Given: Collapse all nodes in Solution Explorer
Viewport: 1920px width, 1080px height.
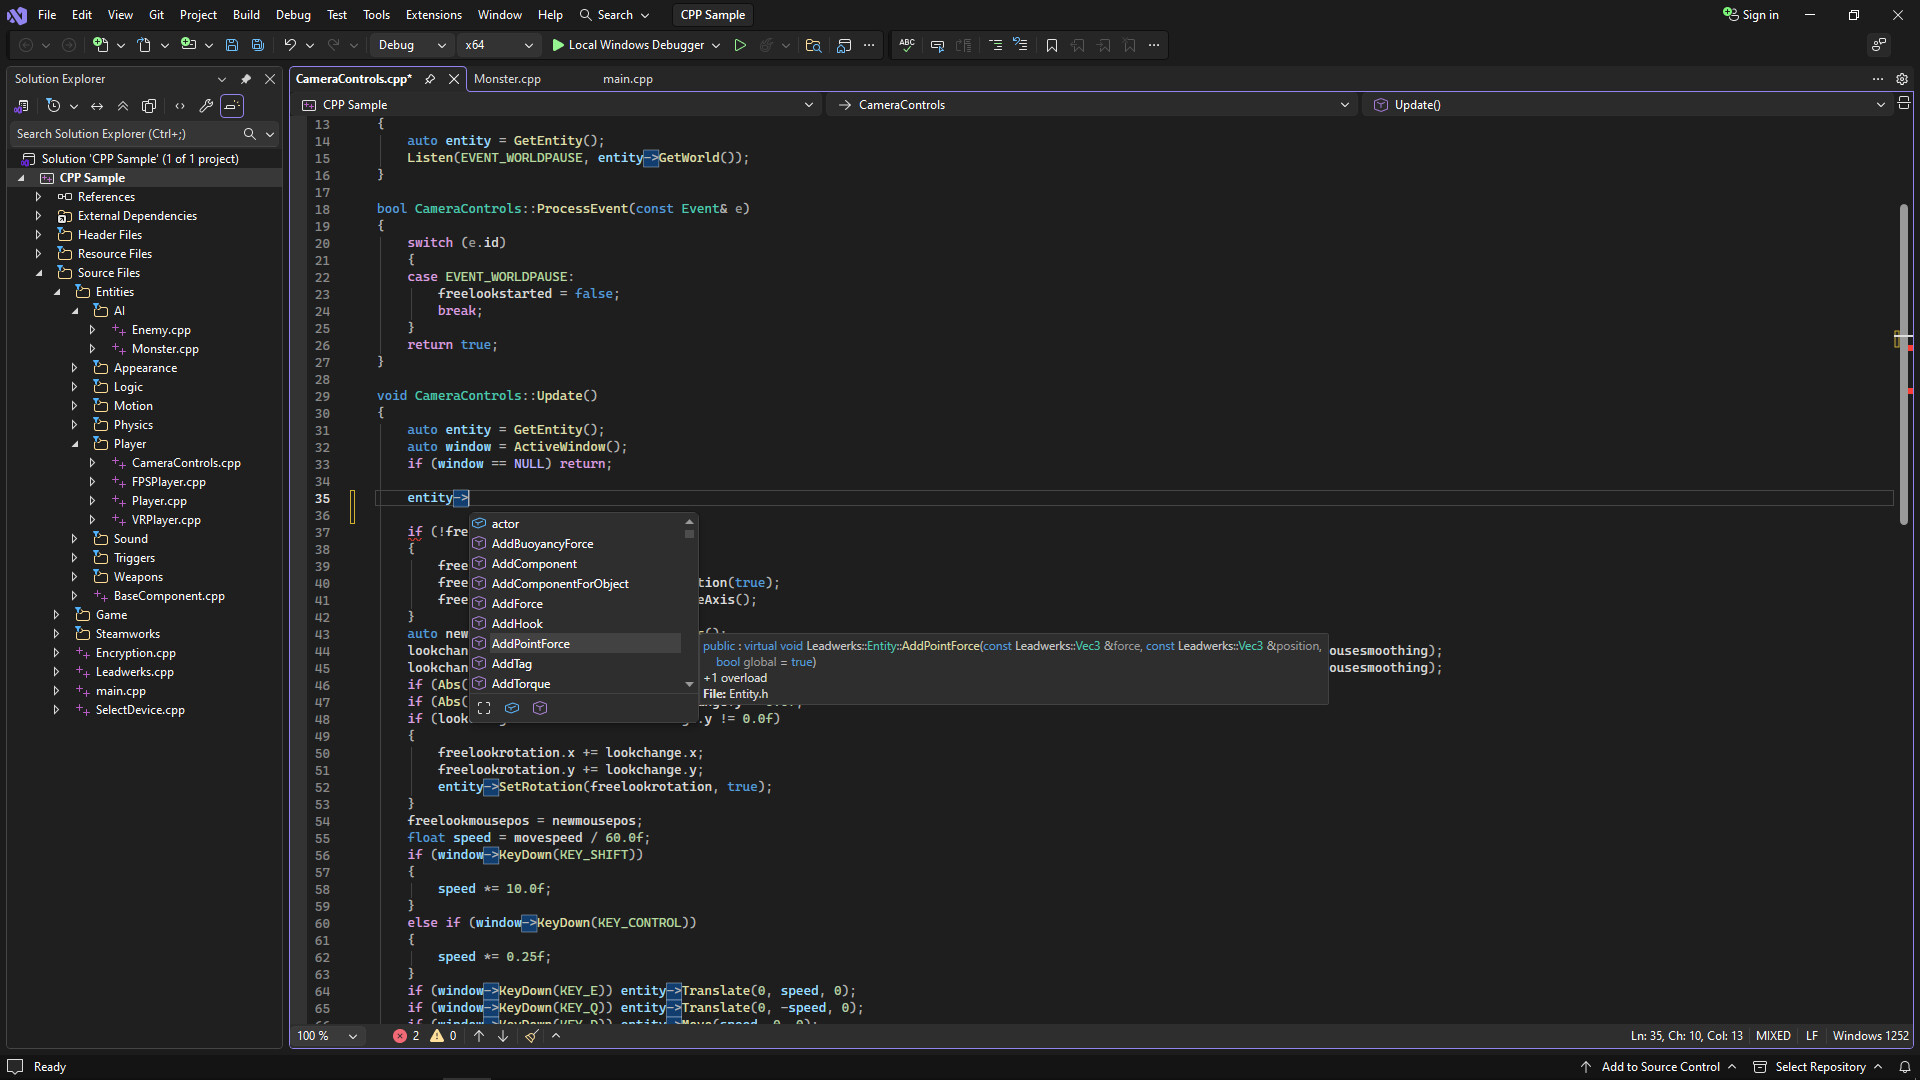Looking at the screenshot, I should 122,106.
